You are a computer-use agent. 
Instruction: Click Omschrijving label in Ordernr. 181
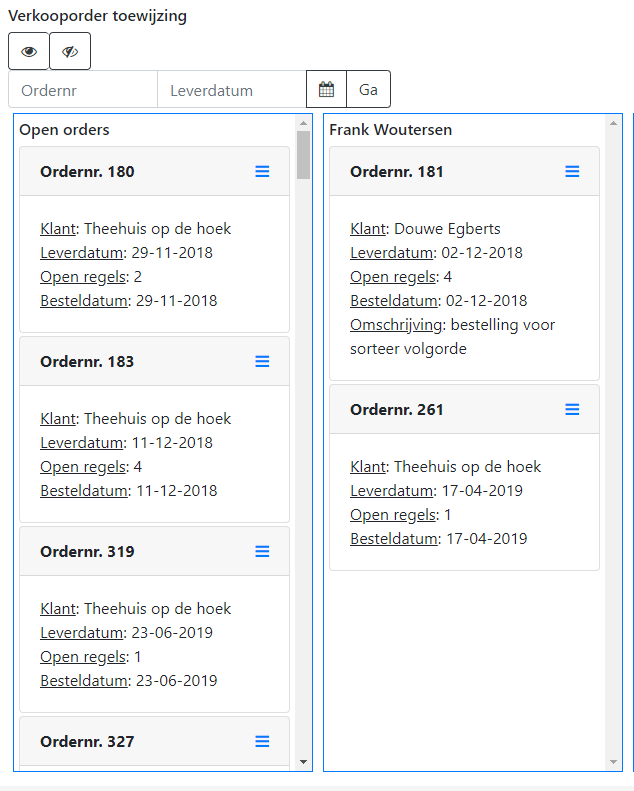pos(397,325)
